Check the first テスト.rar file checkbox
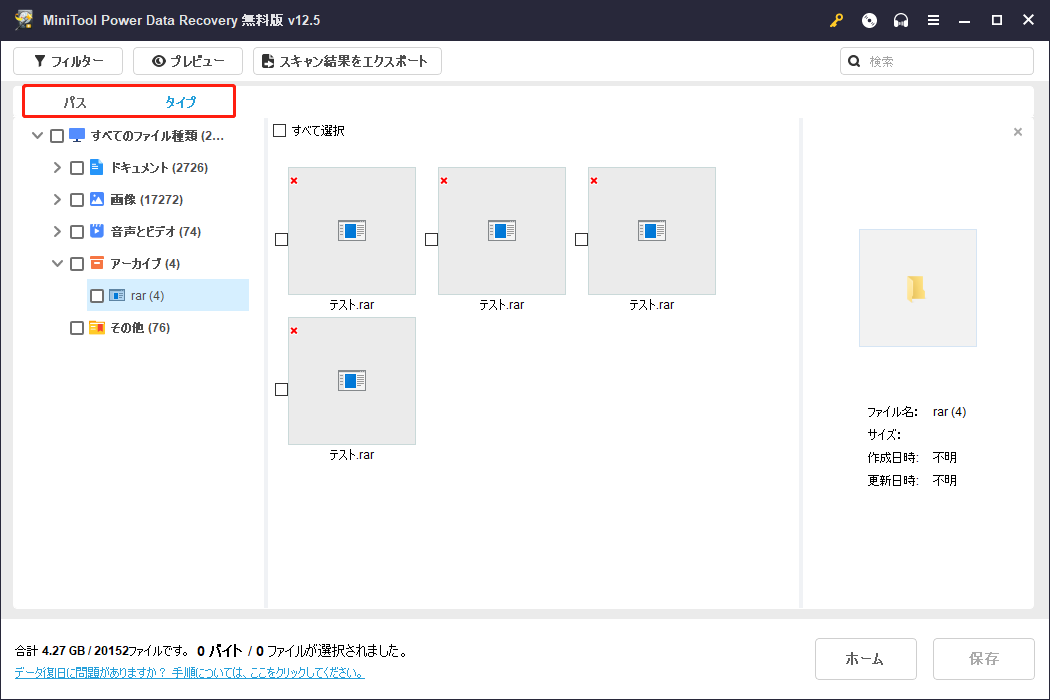Viewport: 1050px width, 700px height. click(281, 239)
